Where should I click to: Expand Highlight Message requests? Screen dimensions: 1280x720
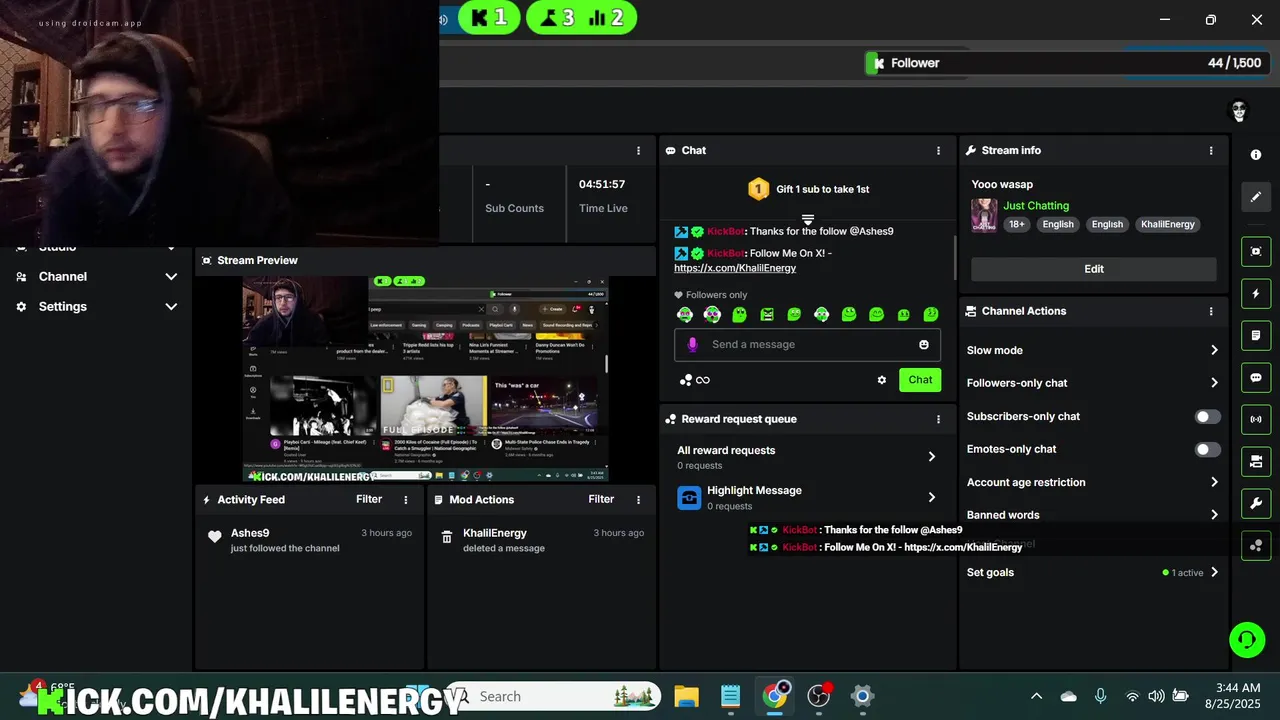coord(807,498)
